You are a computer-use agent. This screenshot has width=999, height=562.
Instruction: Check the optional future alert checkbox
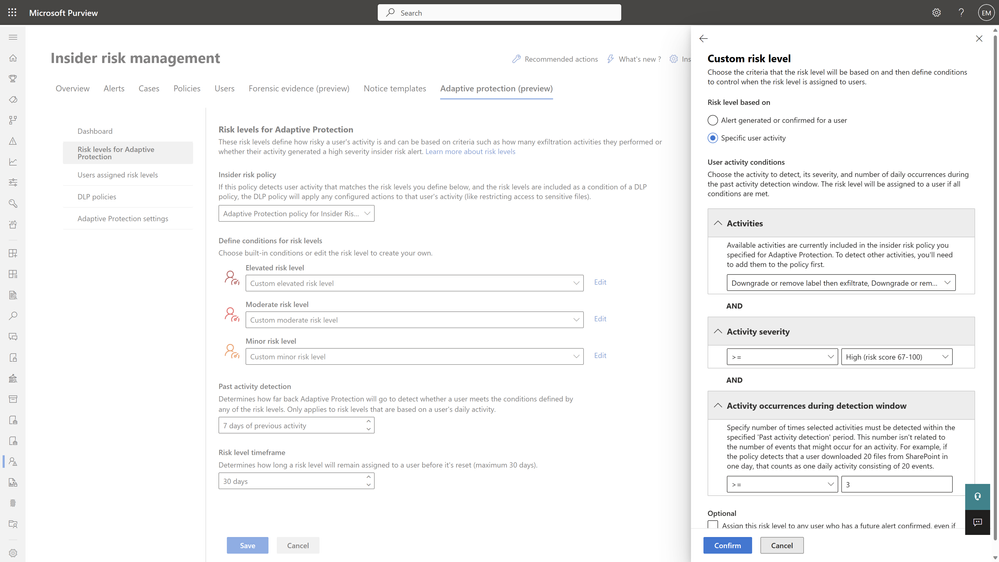(713, 525)
